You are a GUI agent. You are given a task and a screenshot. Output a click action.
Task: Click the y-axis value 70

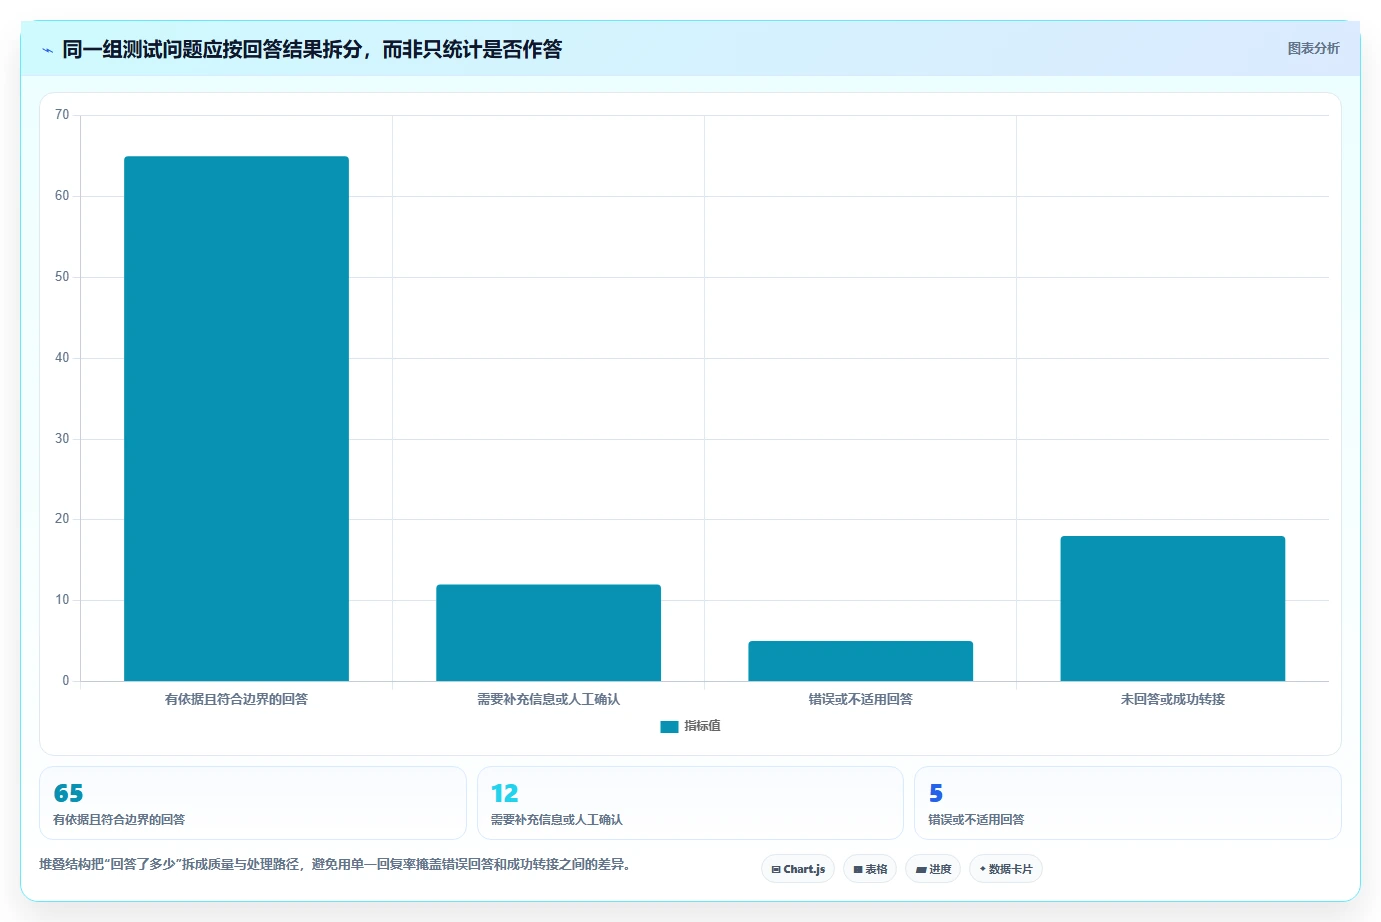(62, 115)
